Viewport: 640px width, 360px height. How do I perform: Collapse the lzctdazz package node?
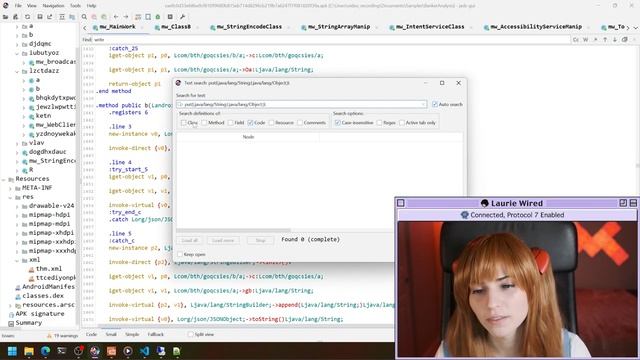point(17,71)
